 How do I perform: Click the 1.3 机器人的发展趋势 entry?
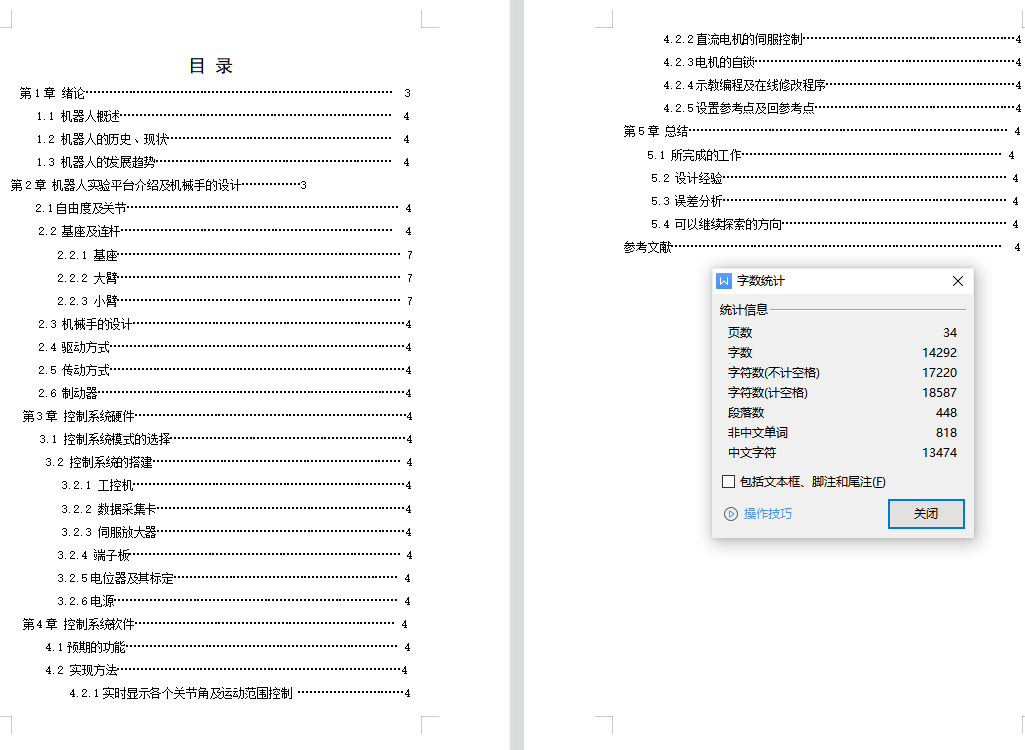pyautogui.click(x=223, y=162)
